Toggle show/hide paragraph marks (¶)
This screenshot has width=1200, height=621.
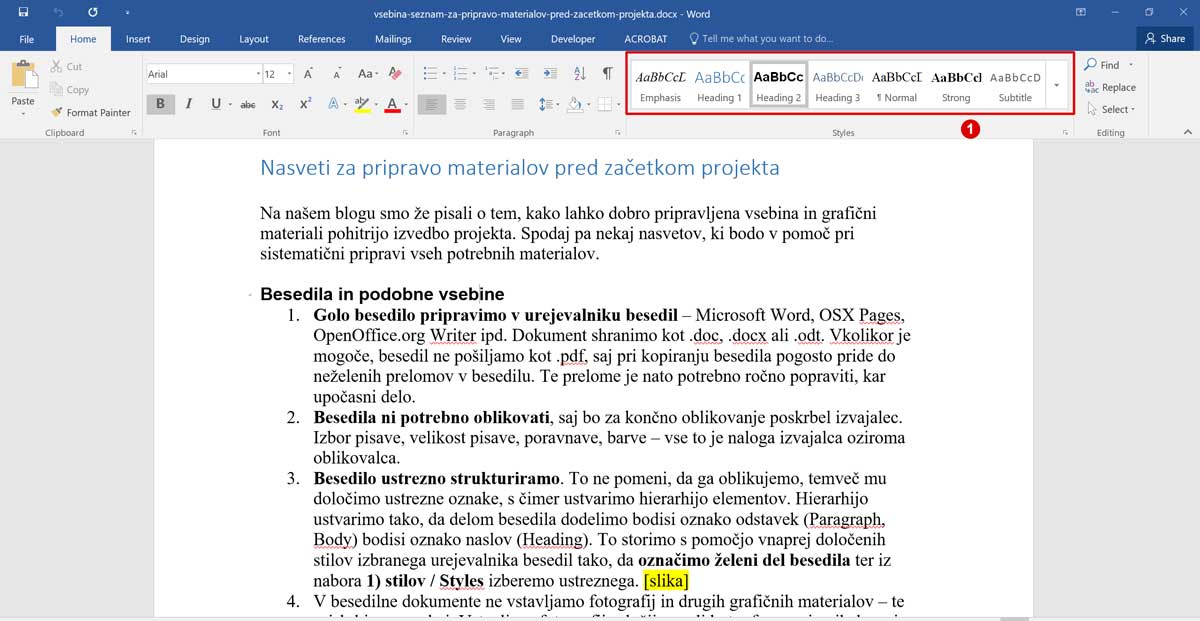coord(607,74)
